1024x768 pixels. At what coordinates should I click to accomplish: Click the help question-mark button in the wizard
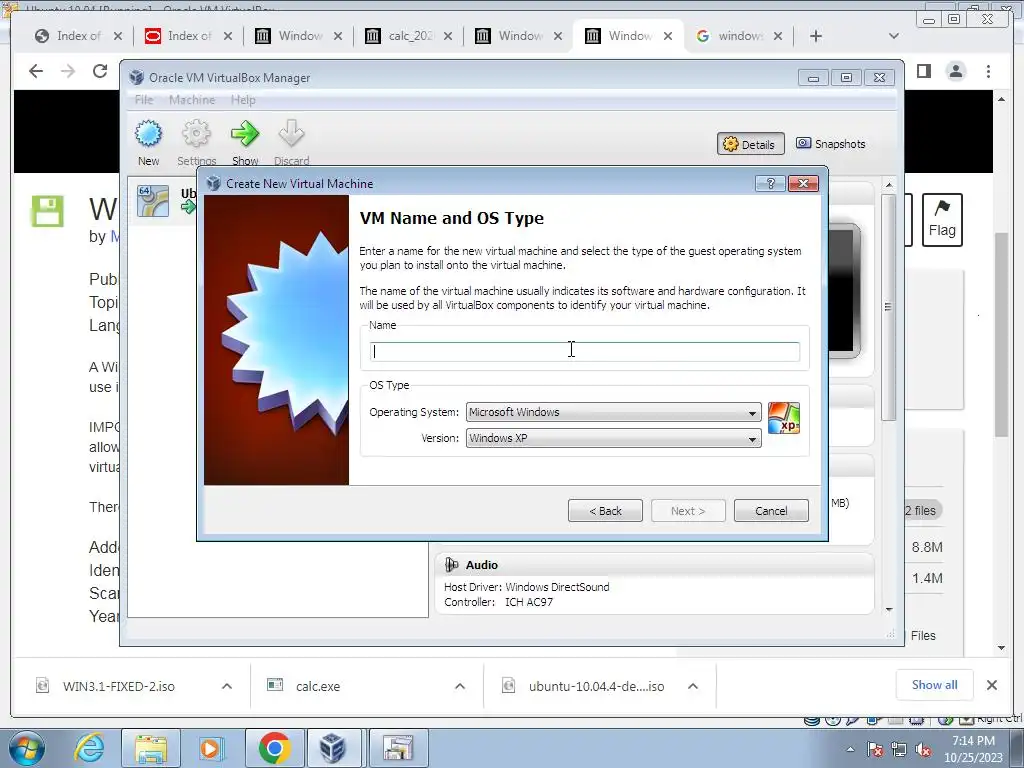[770, 184]
